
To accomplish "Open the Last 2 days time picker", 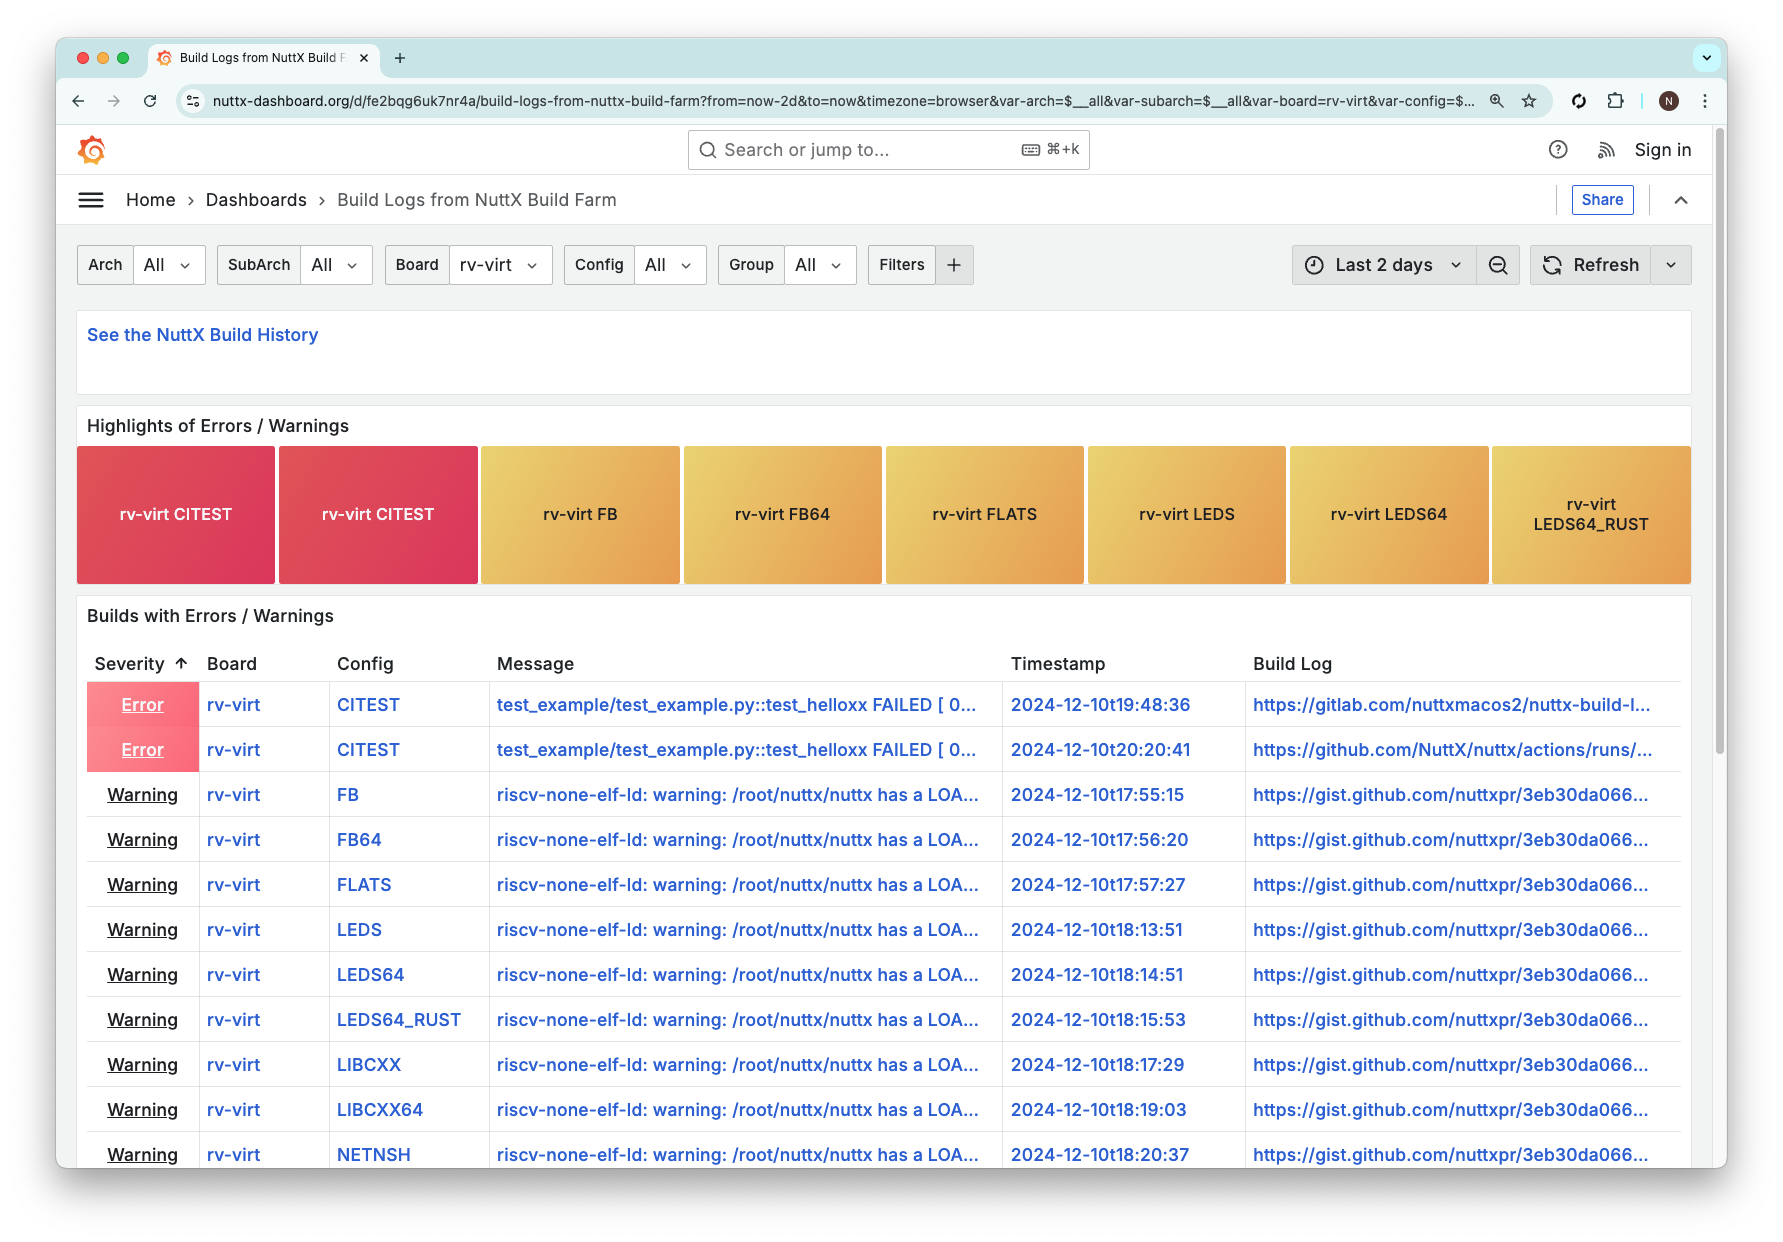I will [1384, 265].
